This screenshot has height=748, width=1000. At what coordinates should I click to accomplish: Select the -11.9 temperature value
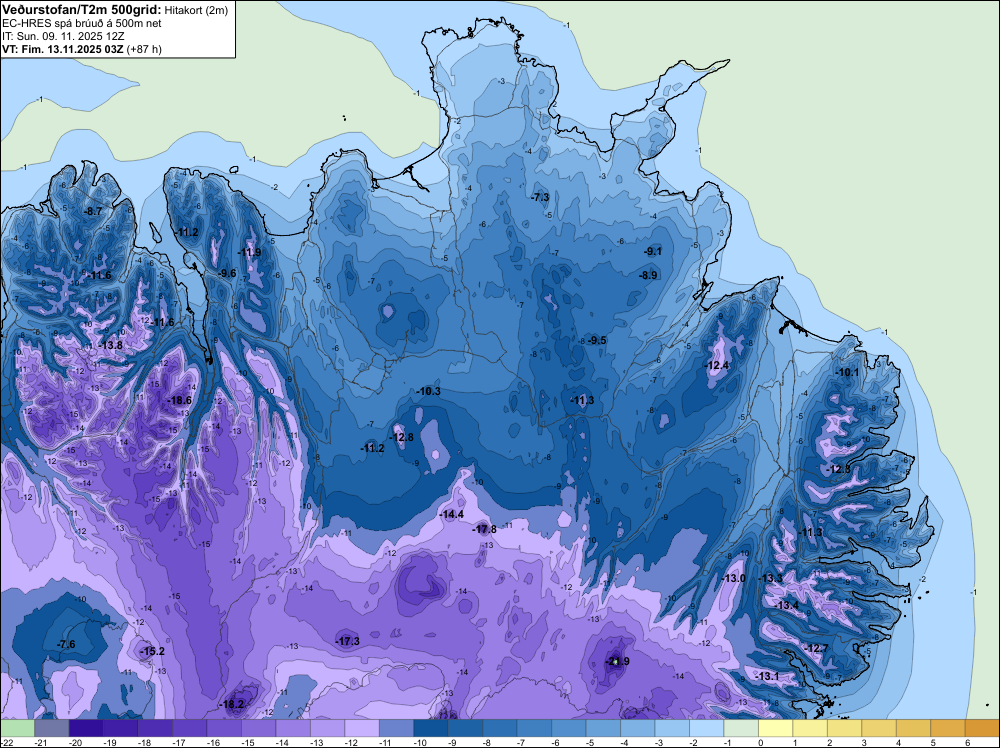click(249, 253)
